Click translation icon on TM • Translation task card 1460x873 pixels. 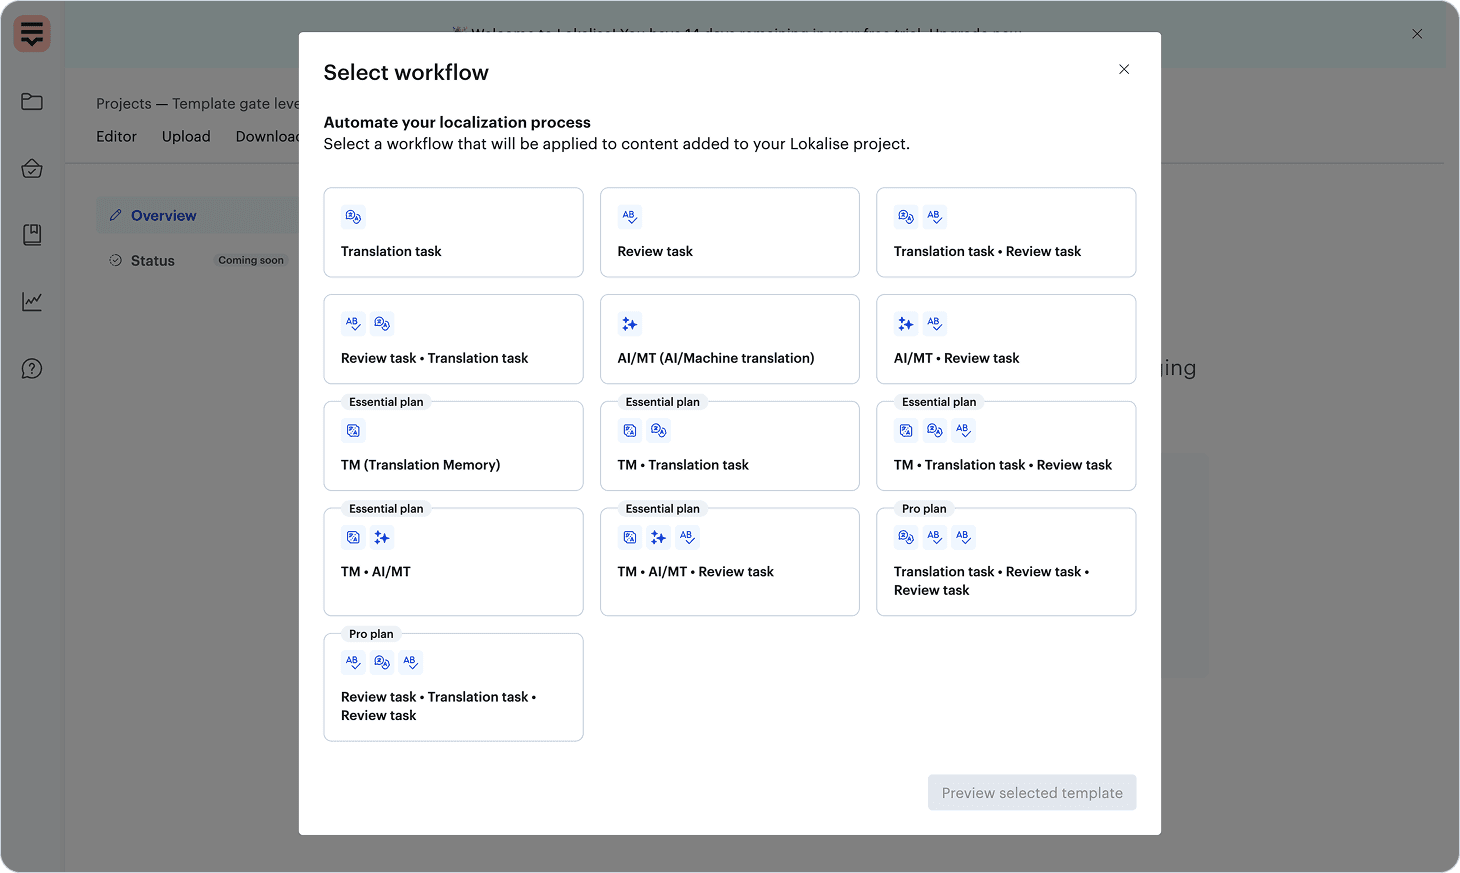(x=658, y=431)
